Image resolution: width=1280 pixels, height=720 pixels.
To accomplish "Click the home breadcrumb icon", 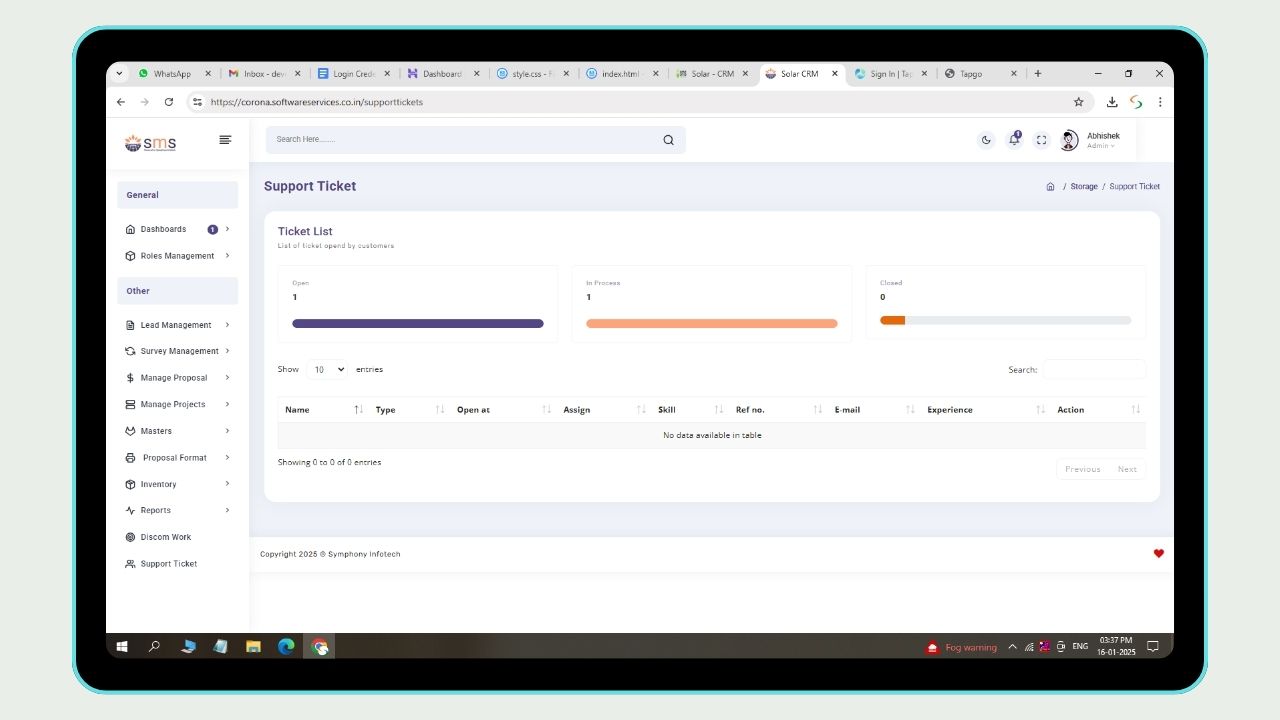I will click(x=1050, y=187).
